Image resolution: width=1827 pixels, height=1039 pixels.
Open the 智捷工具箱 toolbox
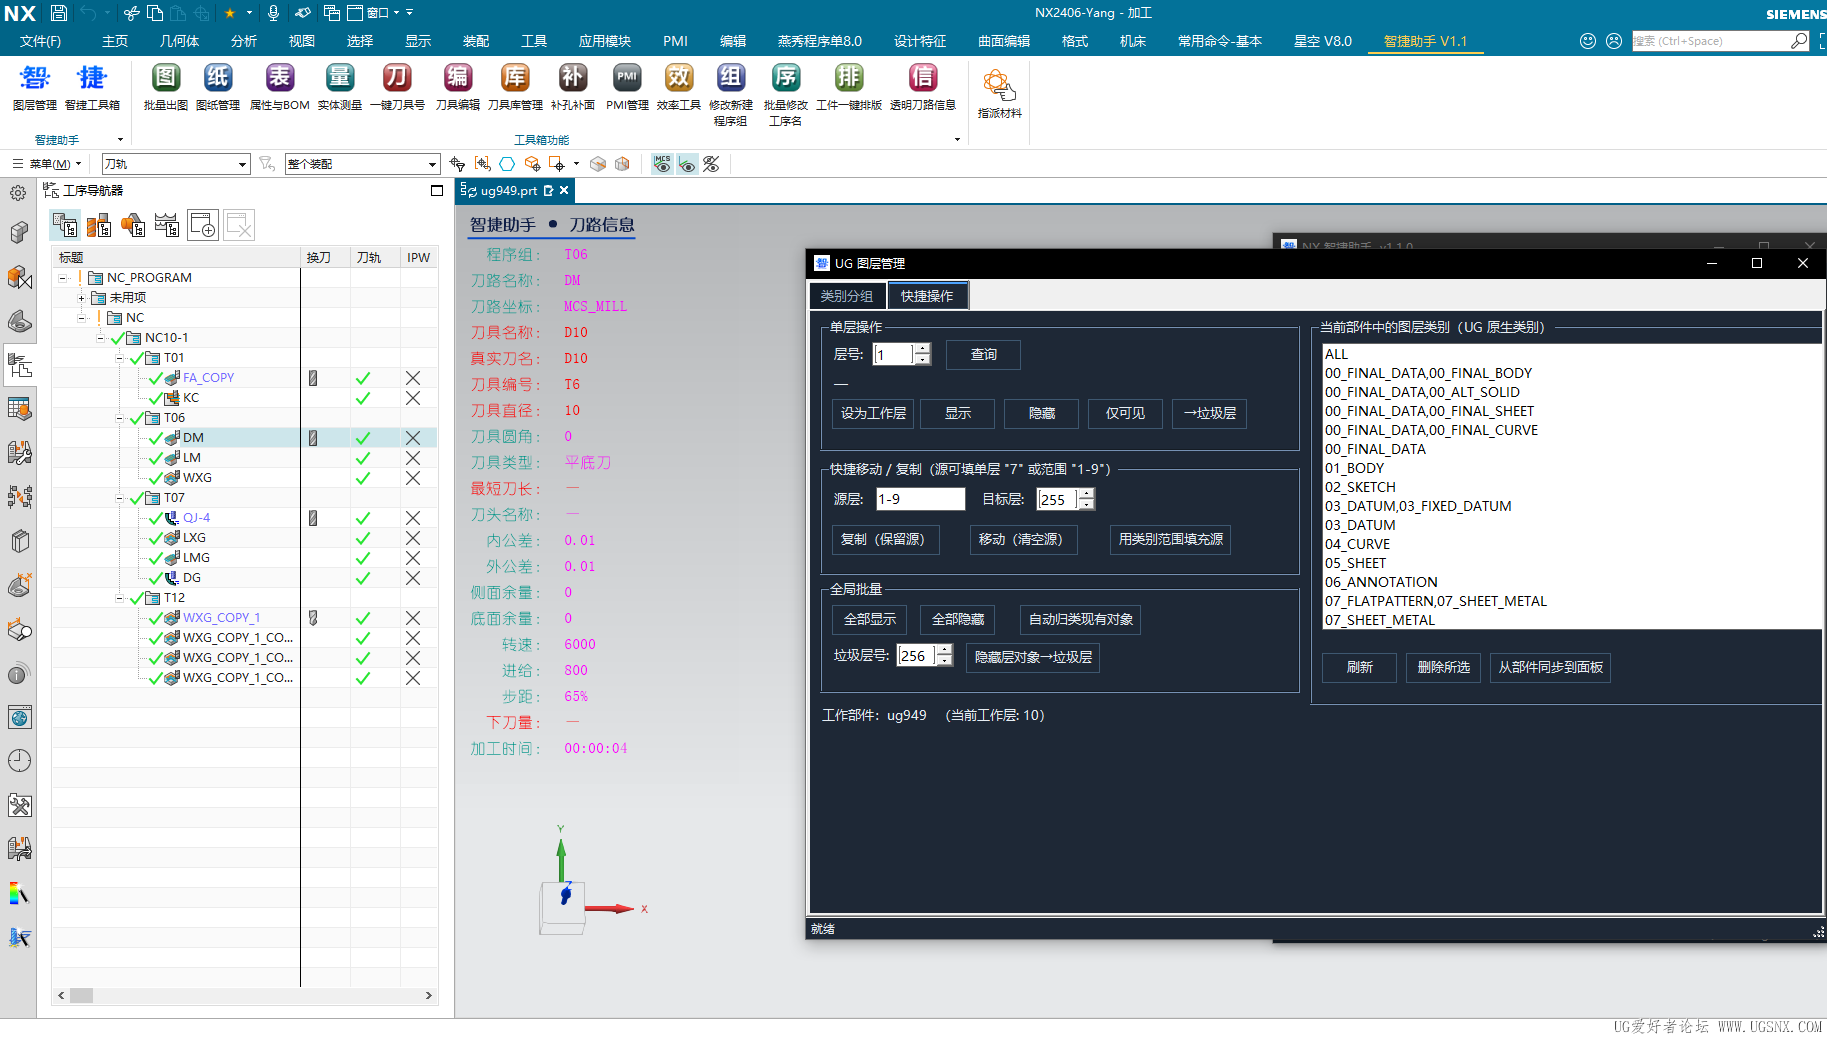(92, 87)
